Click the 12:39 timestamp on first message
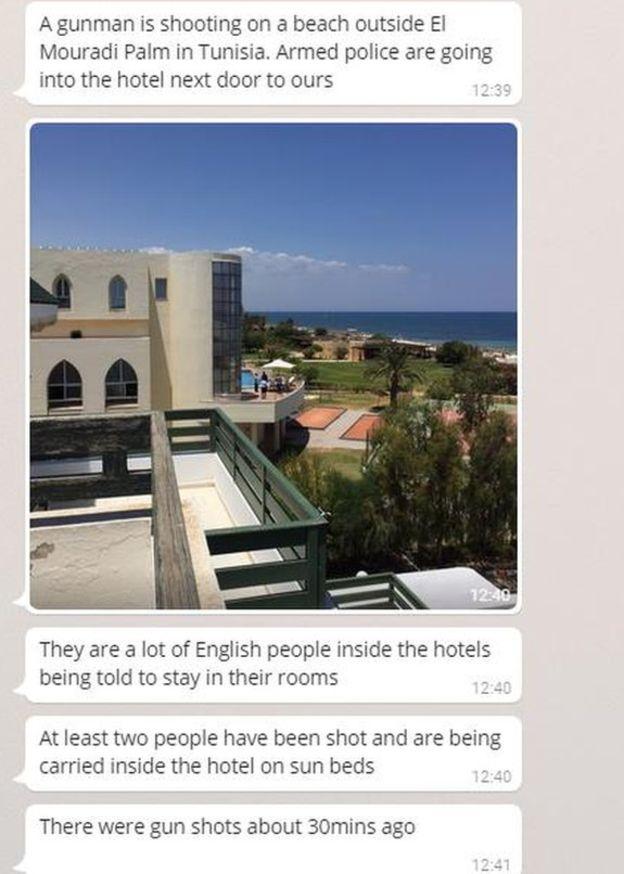This screenshot has width=624, height=874. (491, 90)
